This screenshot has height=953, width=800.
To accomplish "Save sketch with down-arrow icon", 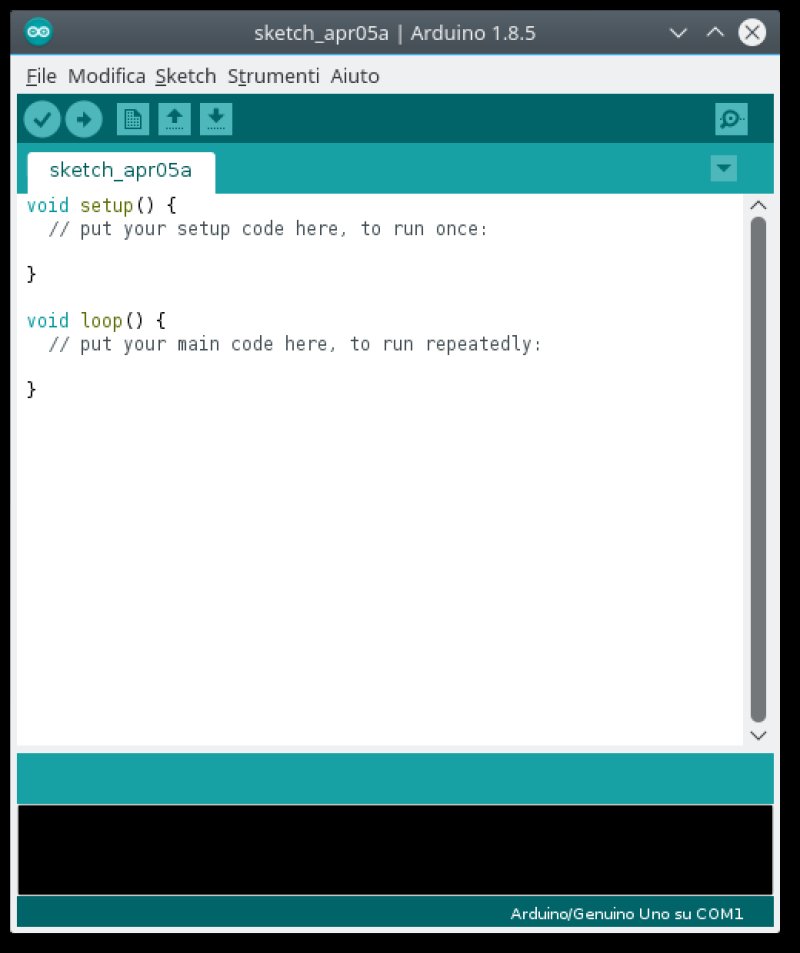I will (x=216, y=119).
